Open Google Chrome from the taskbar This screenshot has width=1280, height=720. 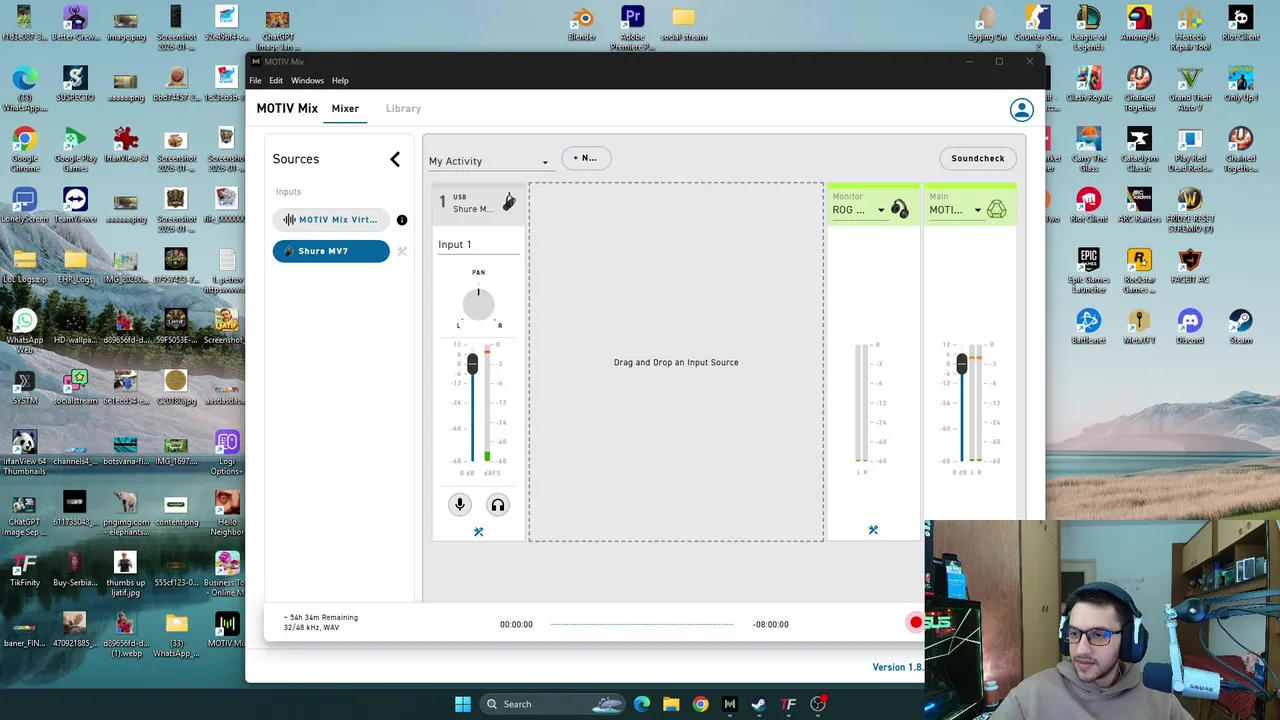click(700, 704)
